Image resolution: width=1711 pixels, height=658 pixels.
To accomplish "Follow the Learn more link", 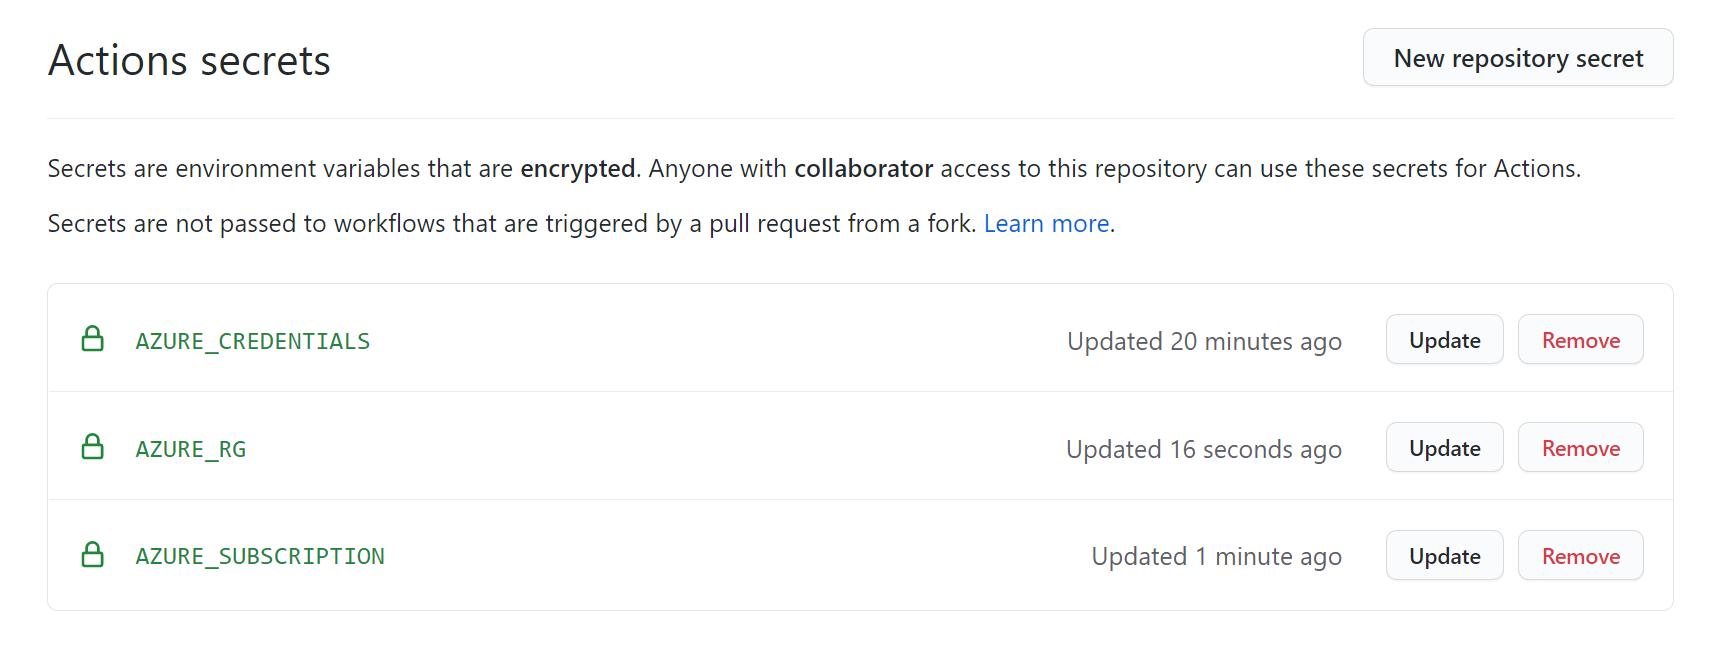I will tap(1046, 224).
